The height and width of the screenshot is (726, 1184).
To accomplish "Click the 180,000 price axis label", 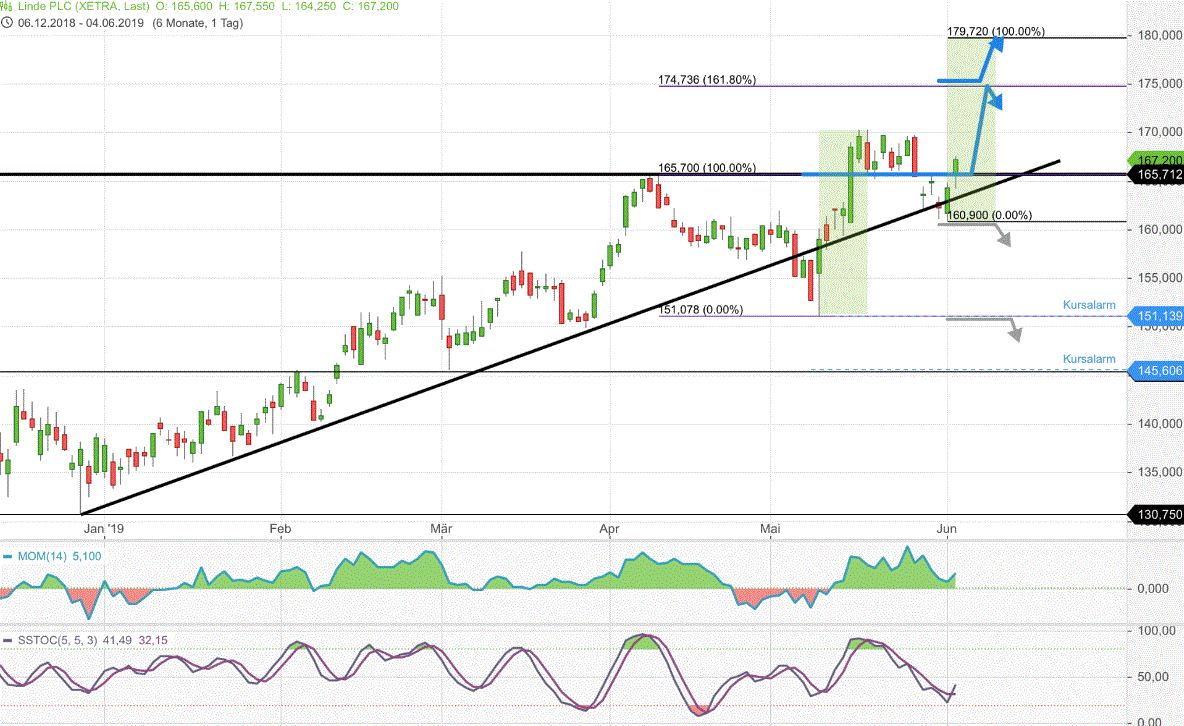I will point(1160,36).
